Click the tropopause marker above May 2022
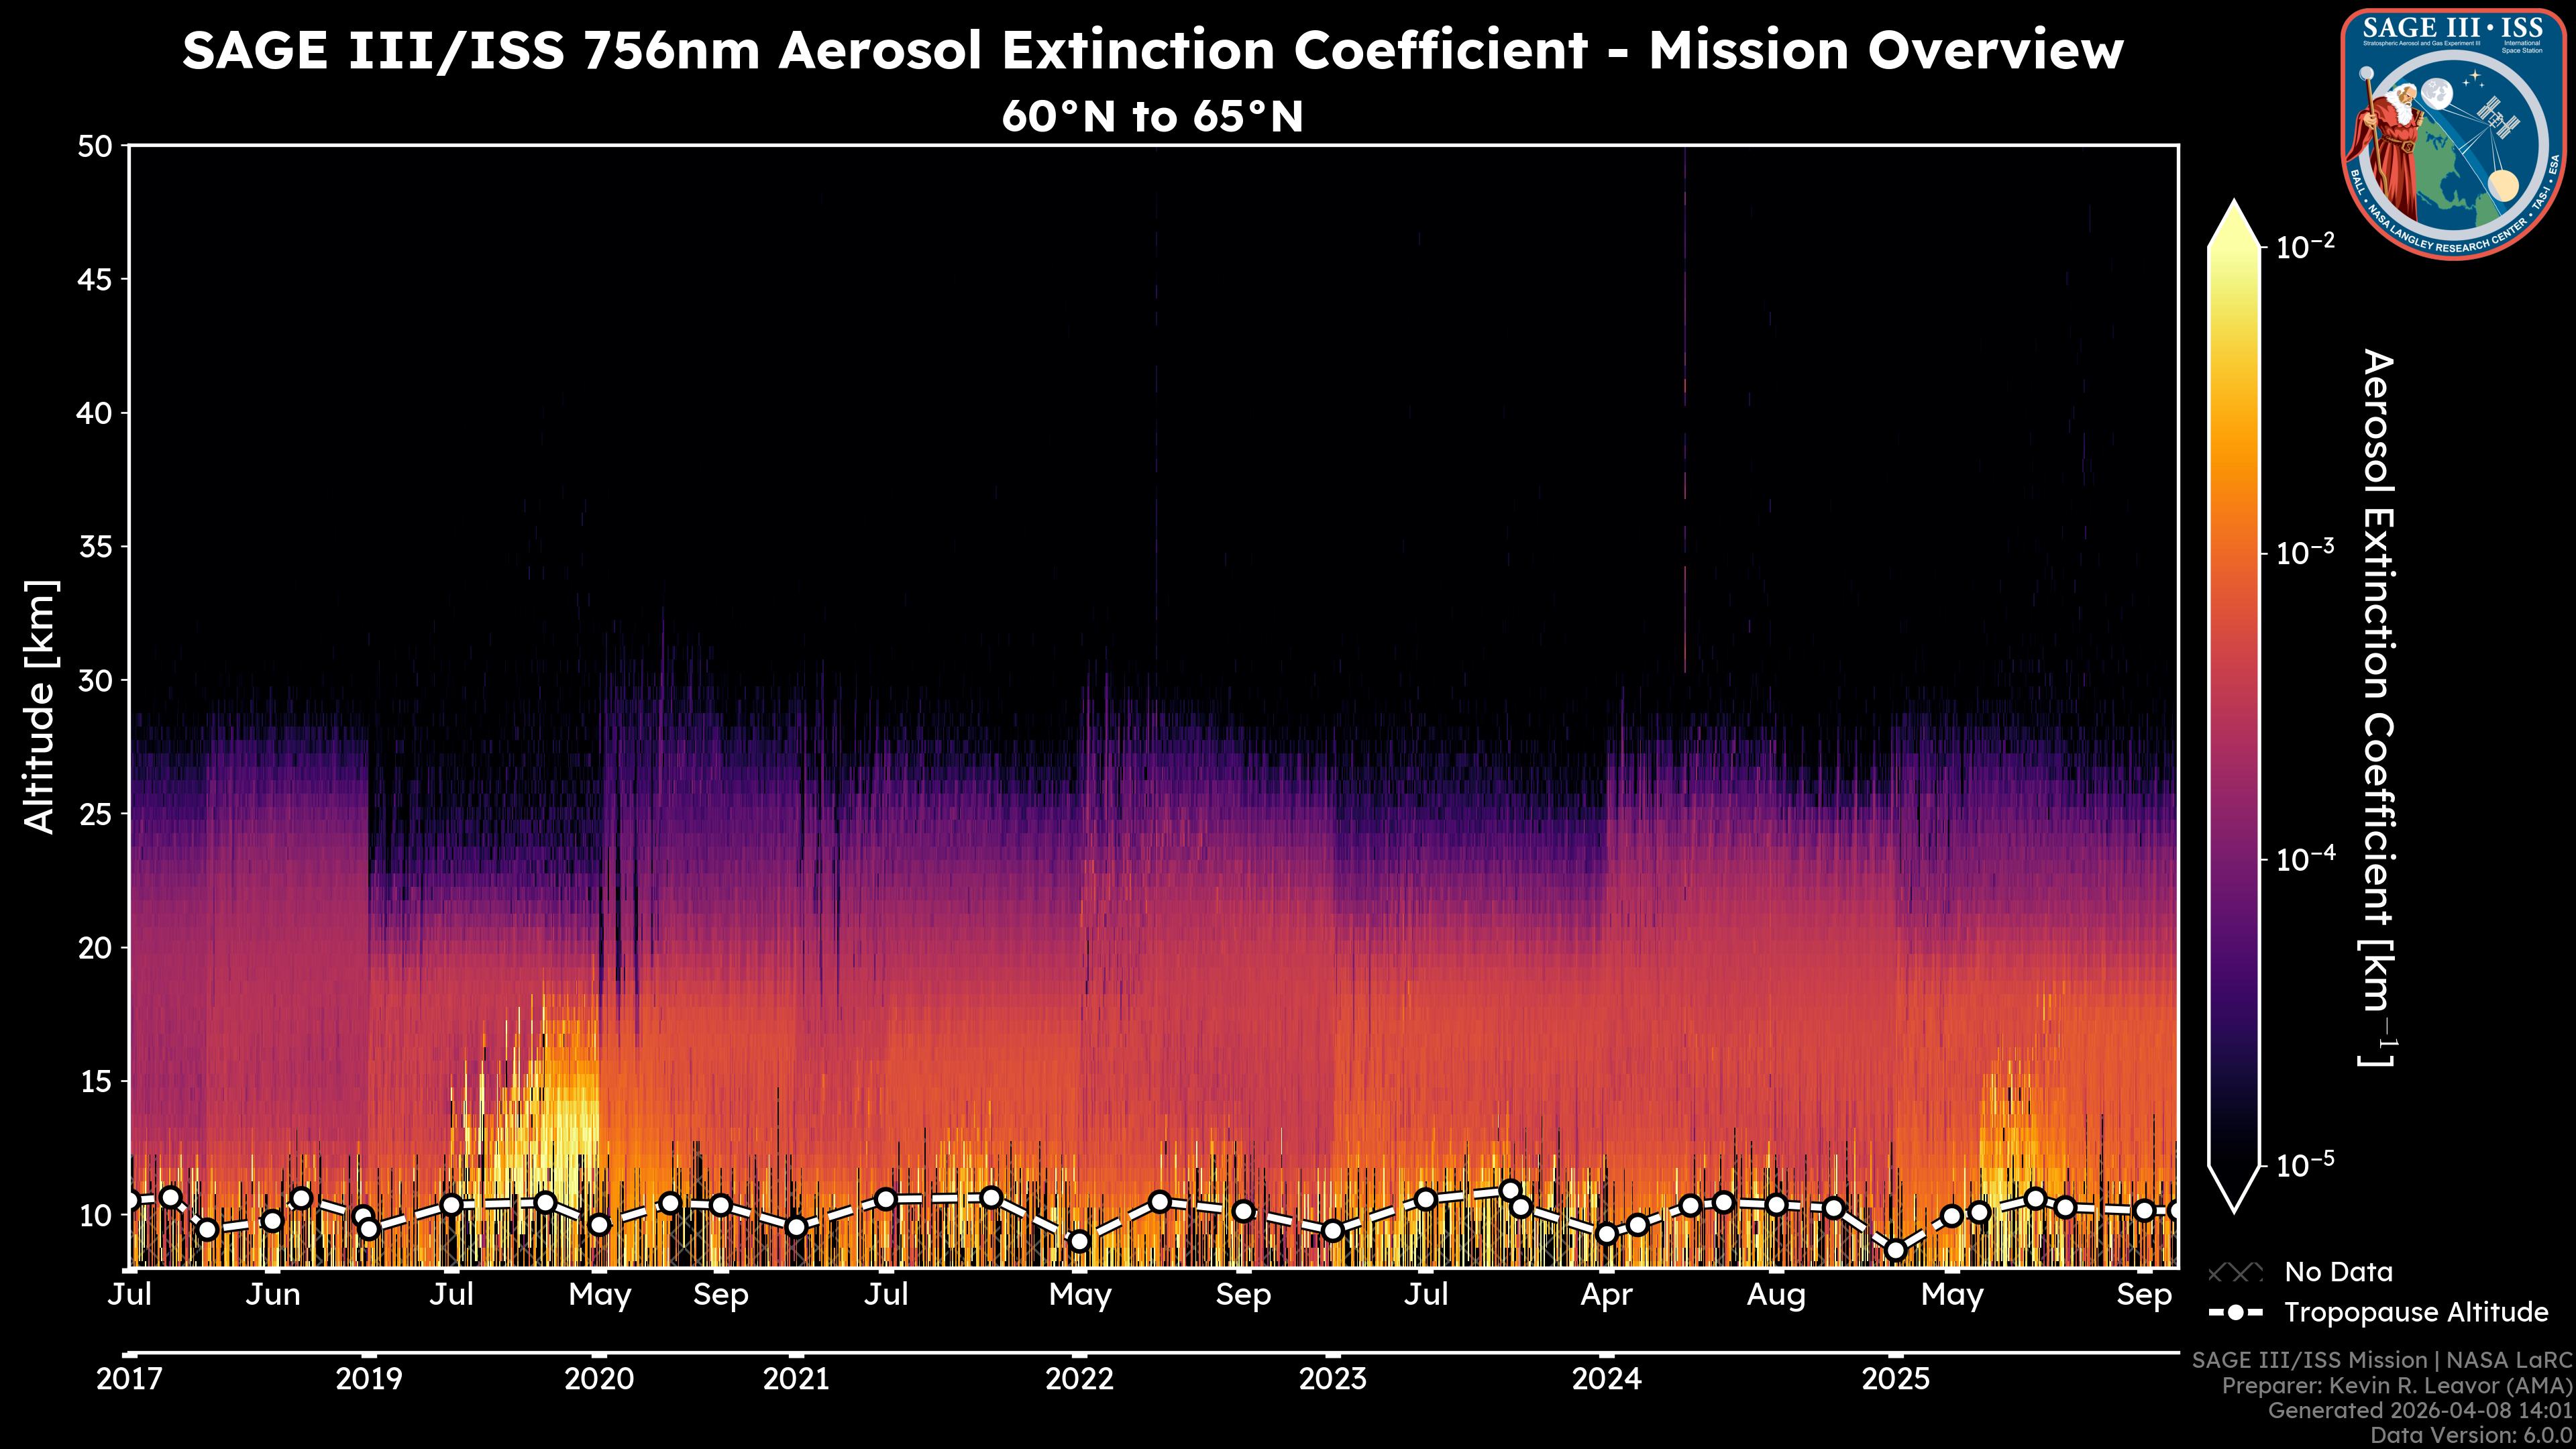The image size is (2576, 1449). tap(1079, 1241)
